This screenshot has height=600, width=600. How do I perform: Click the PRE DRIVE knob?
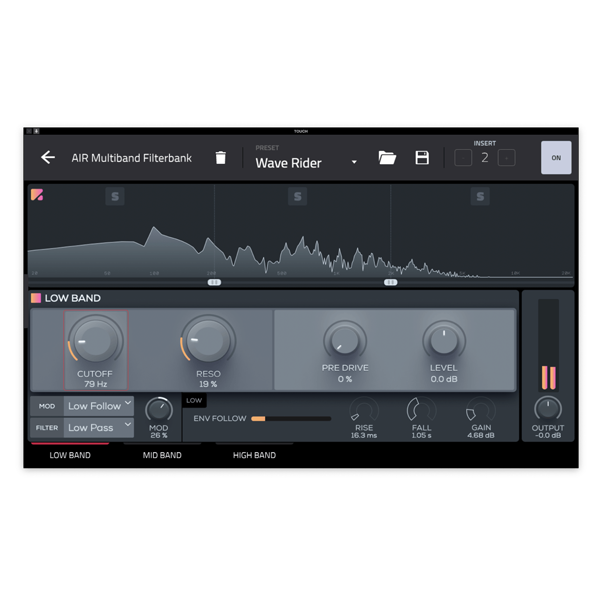(345, 340)
